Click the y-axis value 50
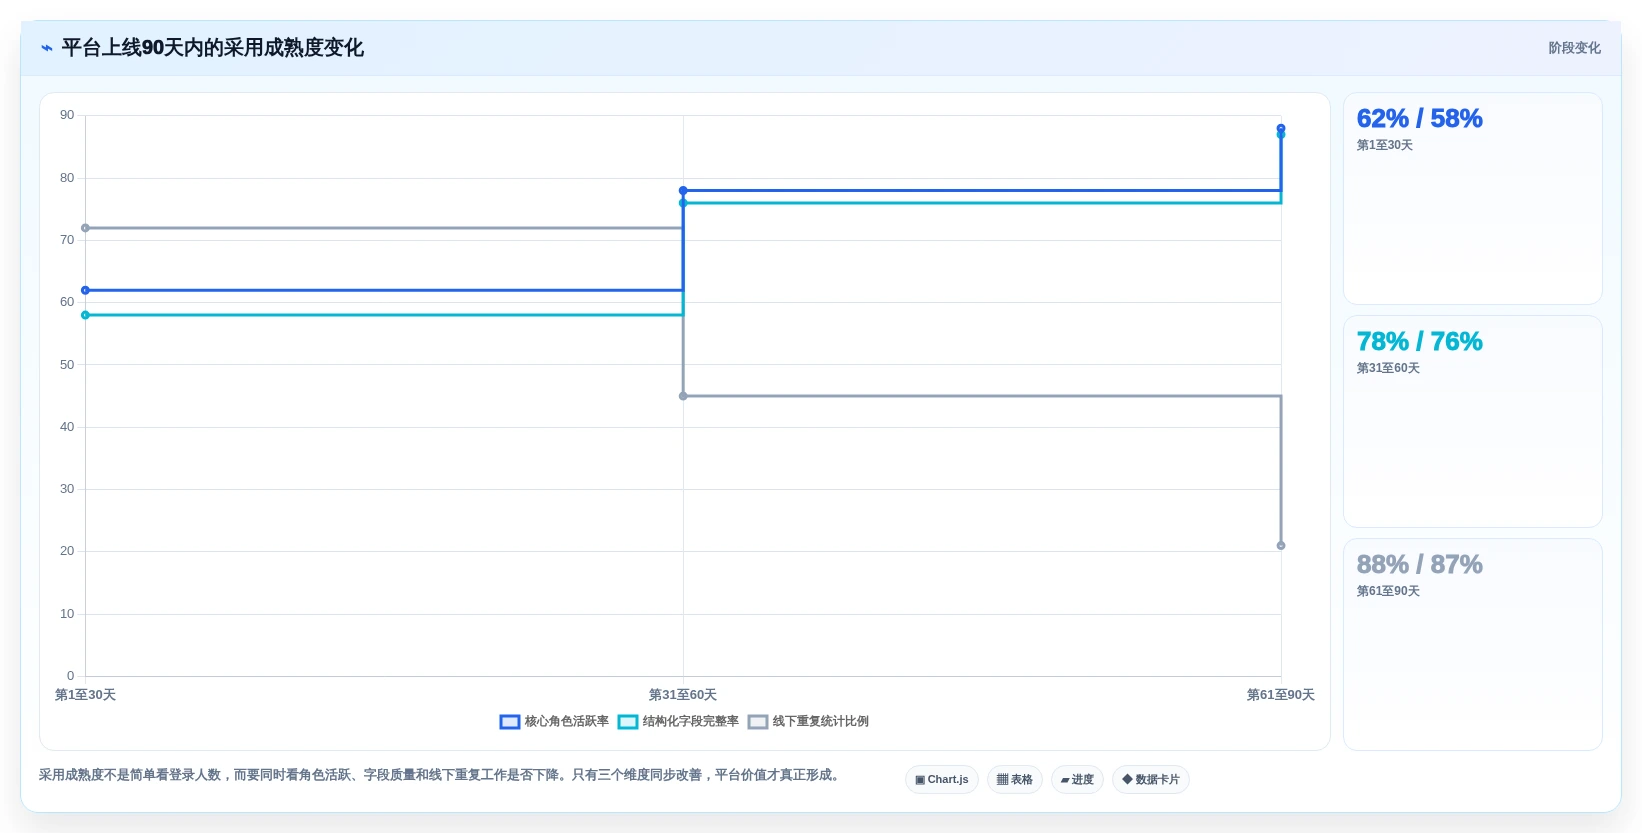The width and height of the screenshot is (1642, 833). [67, 365]
